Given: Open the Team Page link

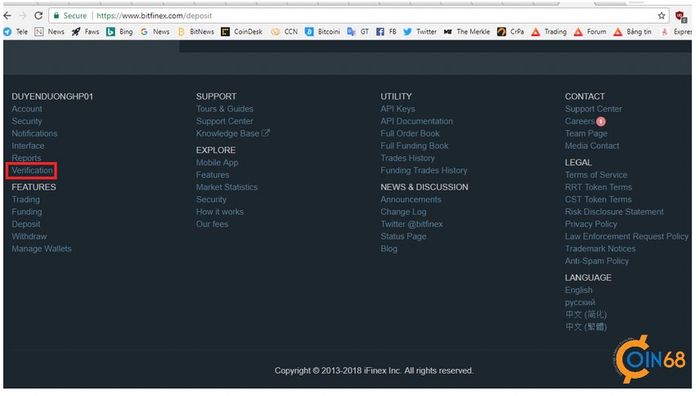Looking at the screenshot, I should [x=586, y=133].
